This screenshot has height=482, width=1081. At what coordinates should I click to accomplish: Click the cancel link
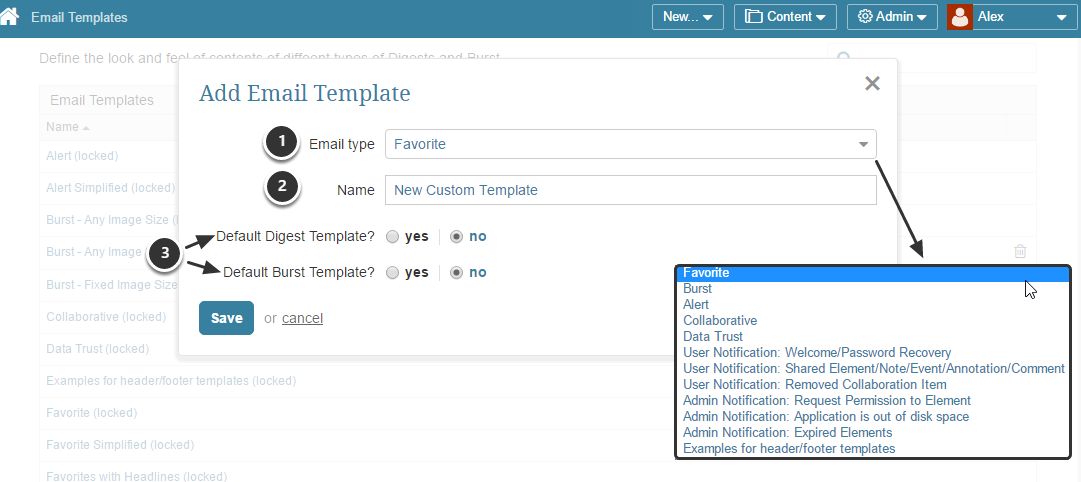tap(302, 318)
